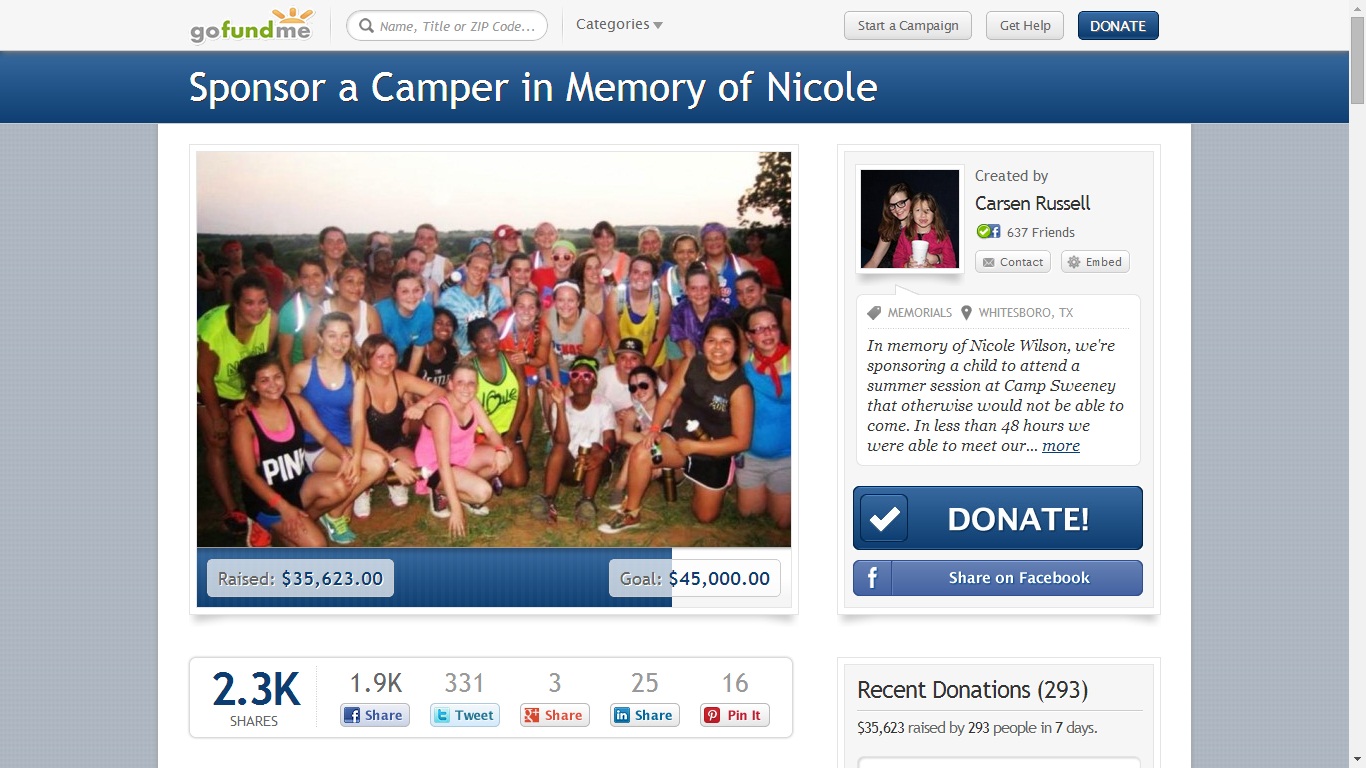The image size is (1366, 768).
Task: Click the checkmark on the DONATE! button
Action: pyautogui.click(x=884, y=518)
